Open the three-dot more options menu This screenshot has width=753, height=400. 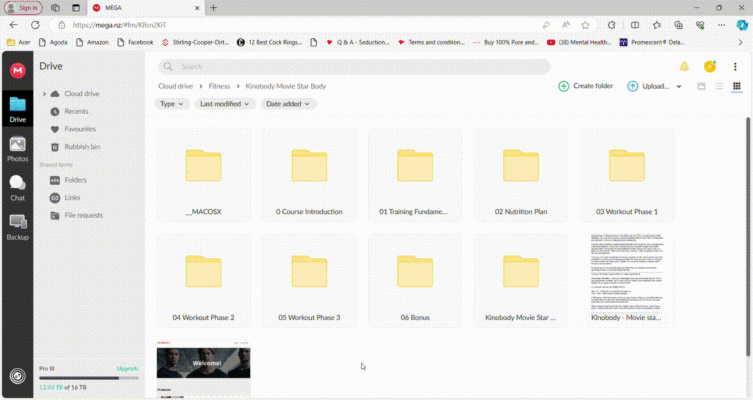tap(736, 67)
